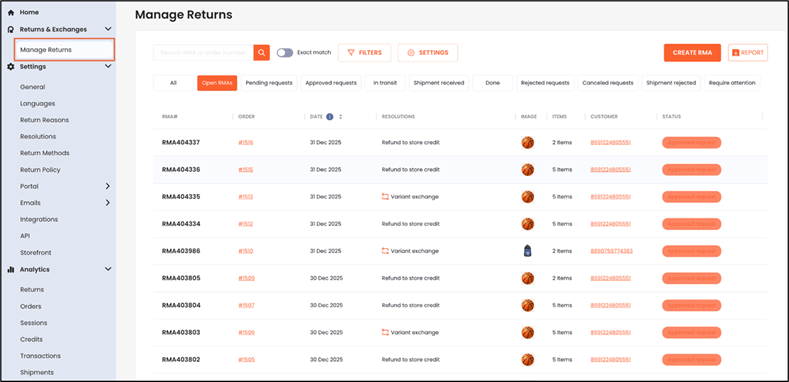Show In transit returns tab
789x382 pixels.
tap(385, 83)
